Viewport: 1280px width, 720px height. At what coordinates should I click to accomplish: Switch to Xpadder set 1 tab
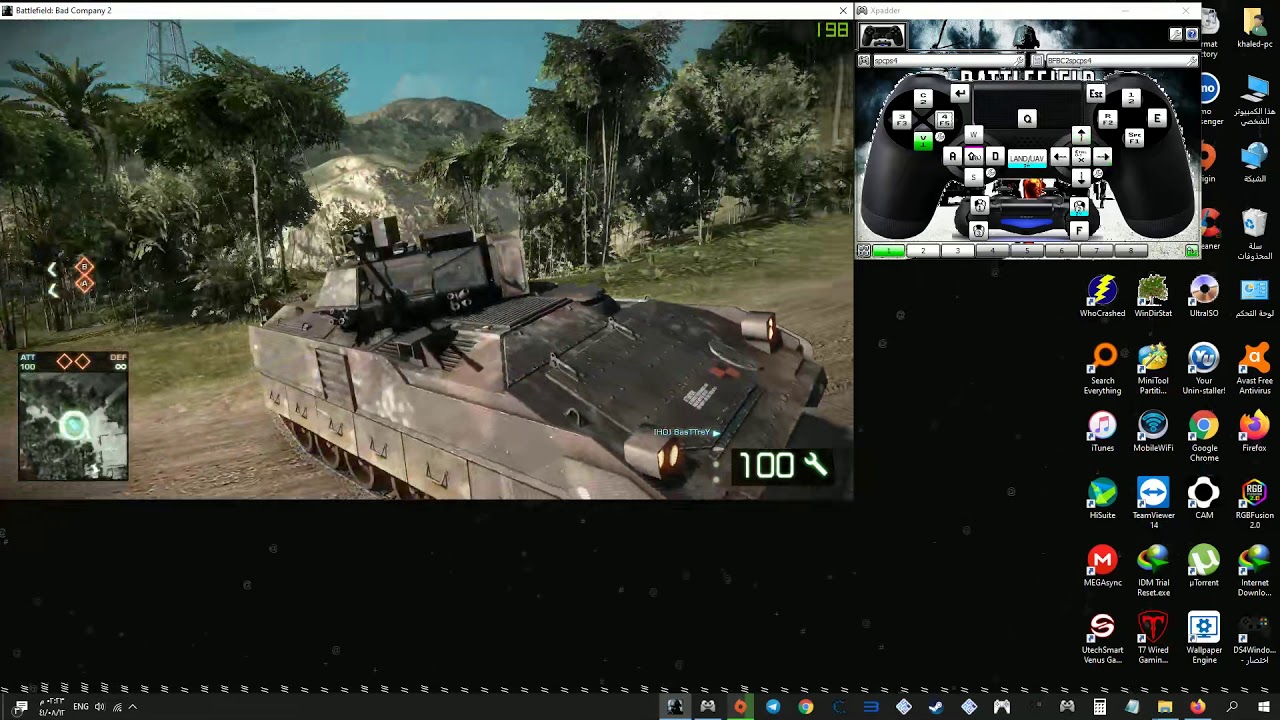889,250
